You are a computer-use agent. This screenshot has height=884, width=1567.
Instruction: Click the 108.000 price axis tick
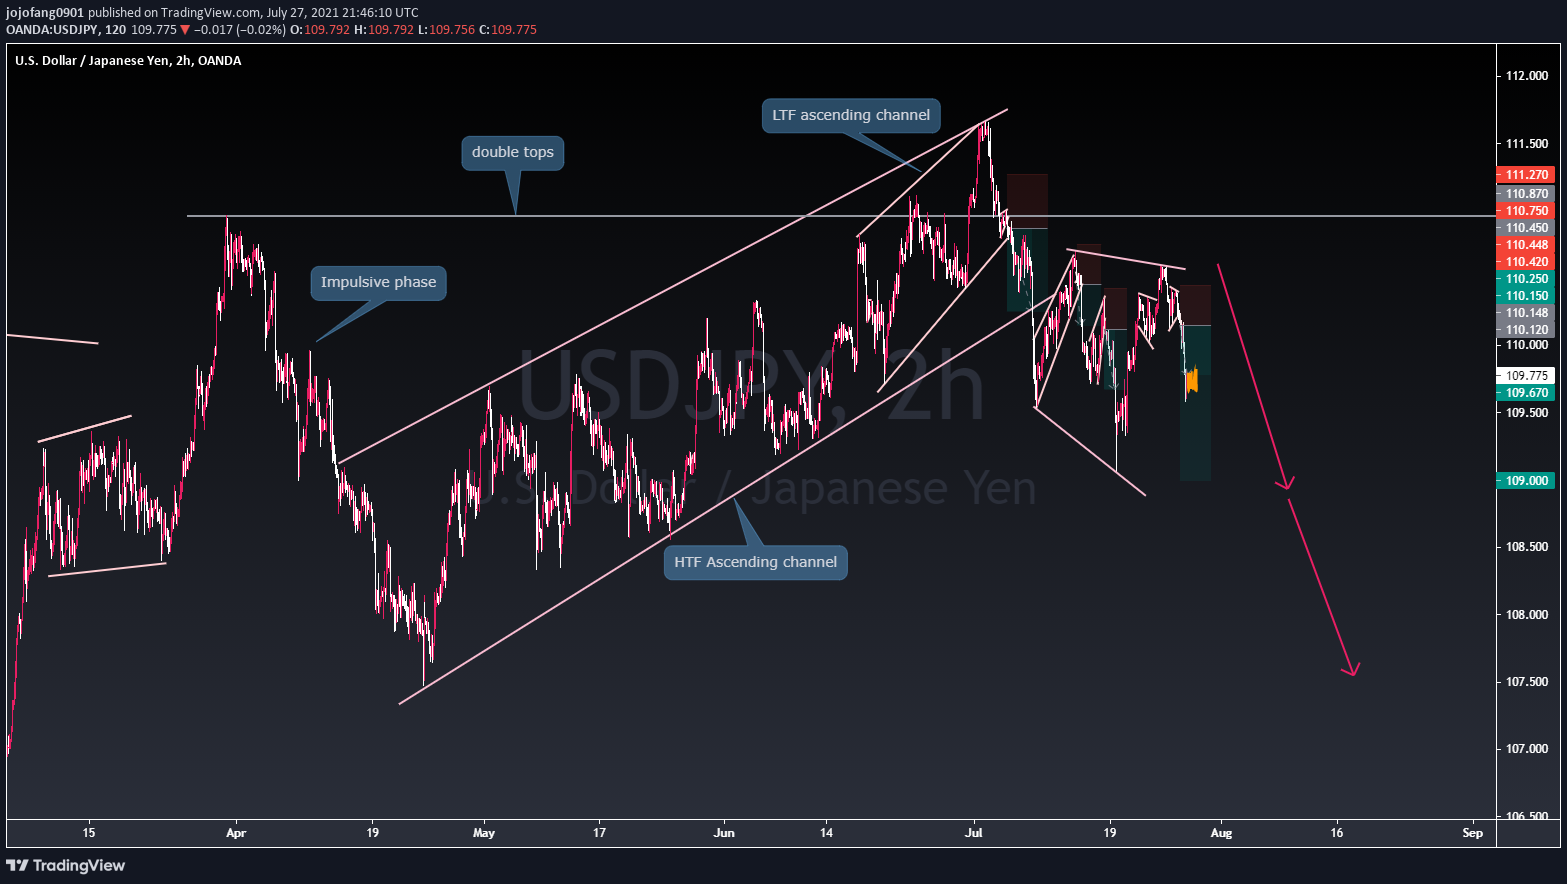(1526, 614)
